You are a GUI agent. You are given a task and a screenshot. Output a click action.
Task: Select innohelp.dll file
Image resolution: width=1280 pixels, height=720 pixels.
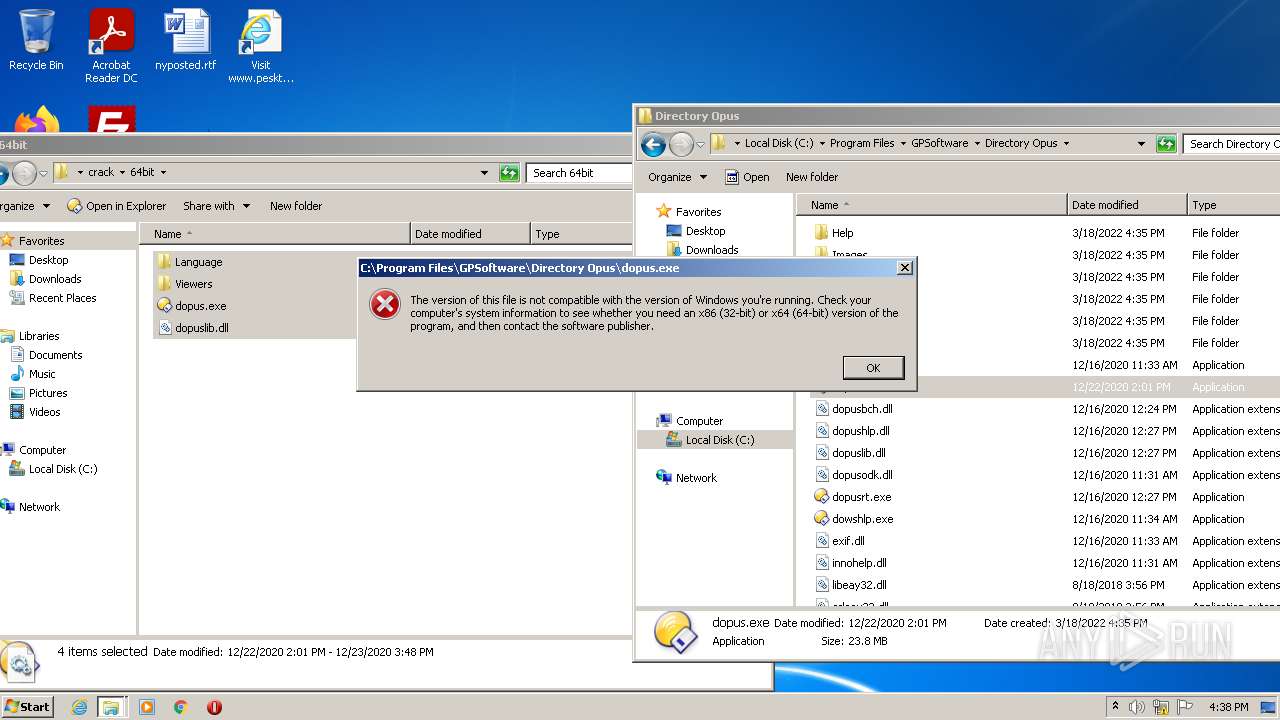click(851, 563)
